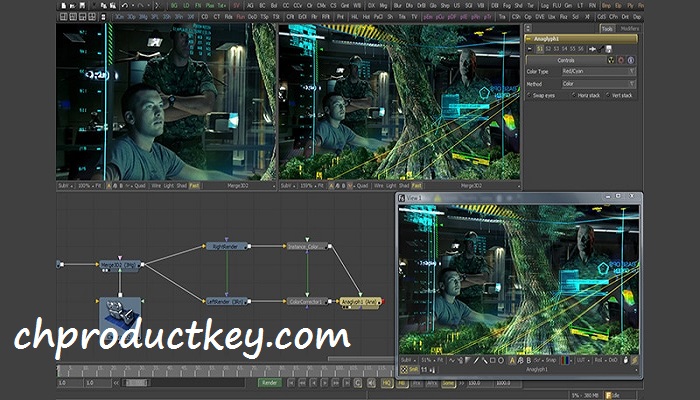Click the RoI button in View 1
Viewport: 700px width, 400px height.
pos(598,360)
